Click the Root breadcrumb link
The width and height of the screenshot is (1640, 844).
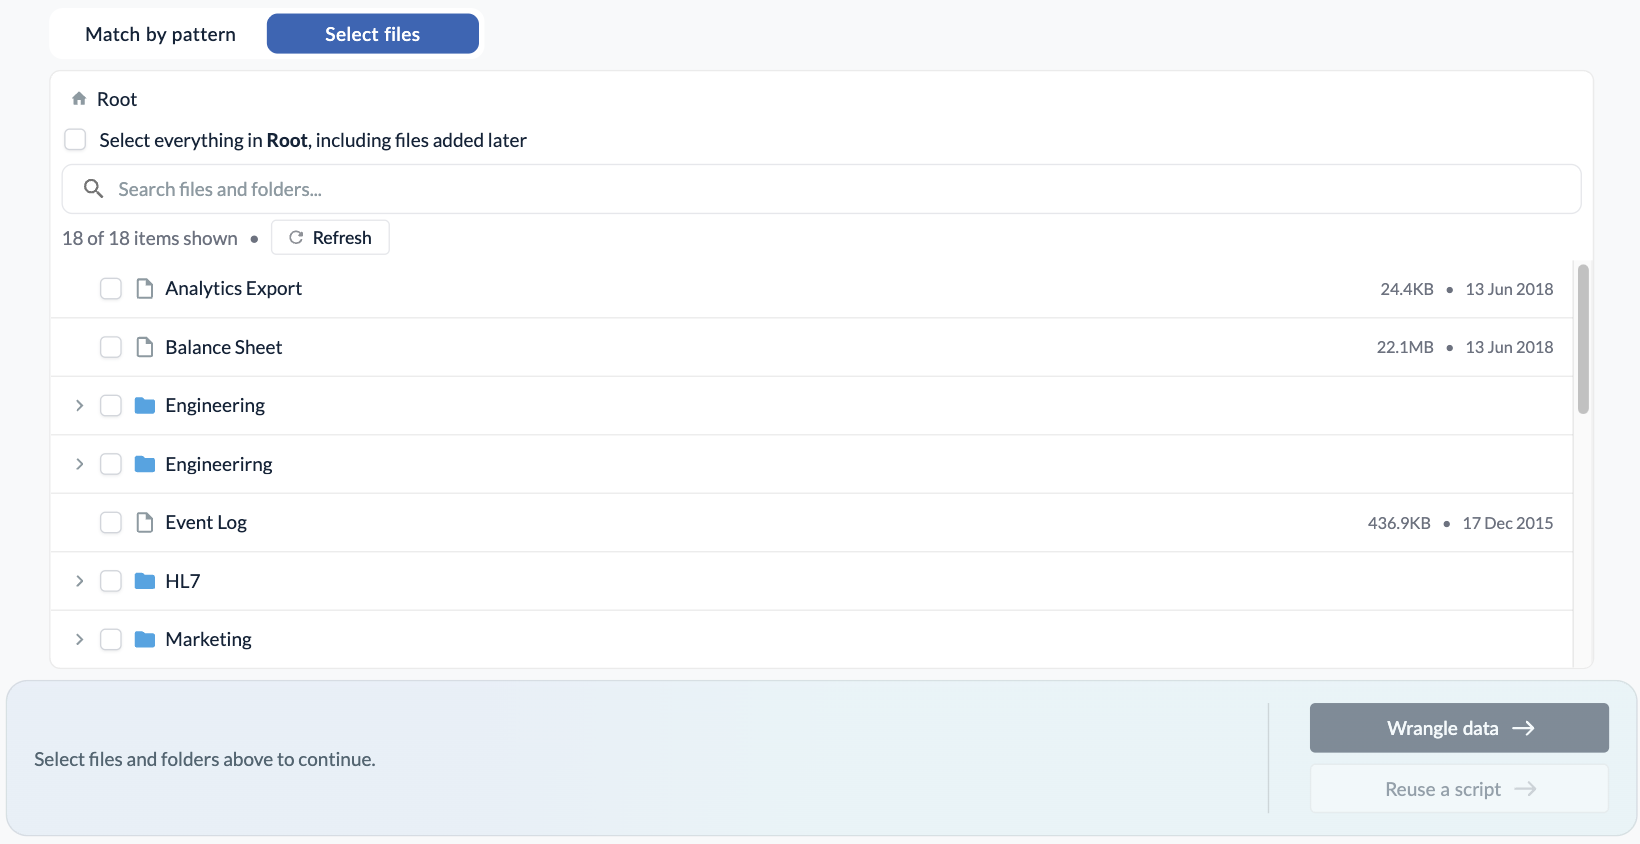tap(117, 99)
